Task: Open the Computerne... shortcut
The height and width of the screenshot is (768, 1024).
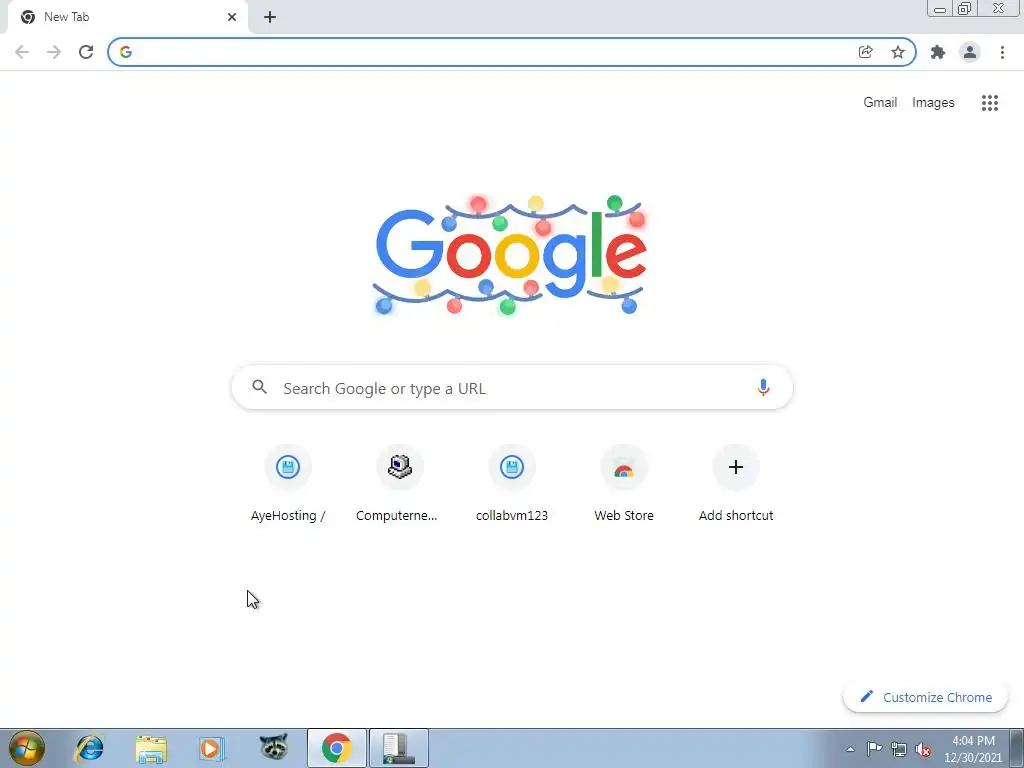Action: (x=400, y=483)
